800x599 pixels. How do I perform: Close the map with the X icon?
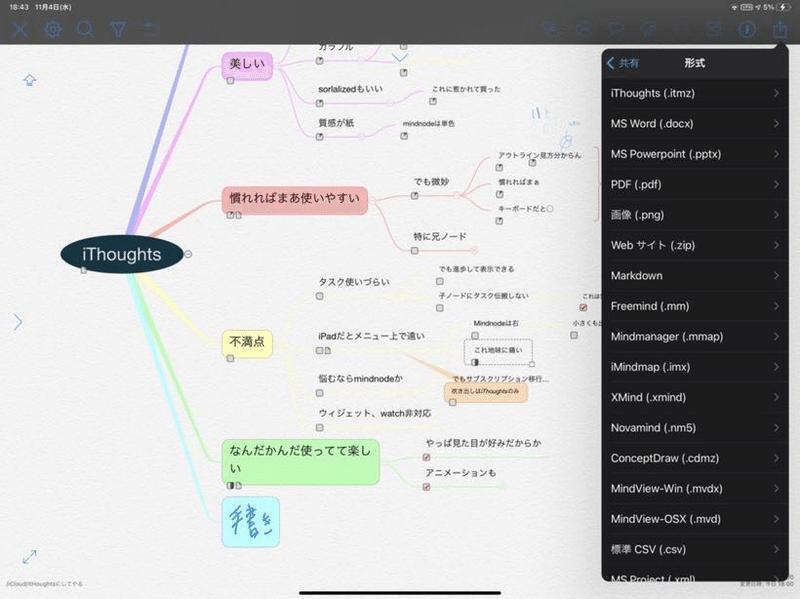pos(19,29)
